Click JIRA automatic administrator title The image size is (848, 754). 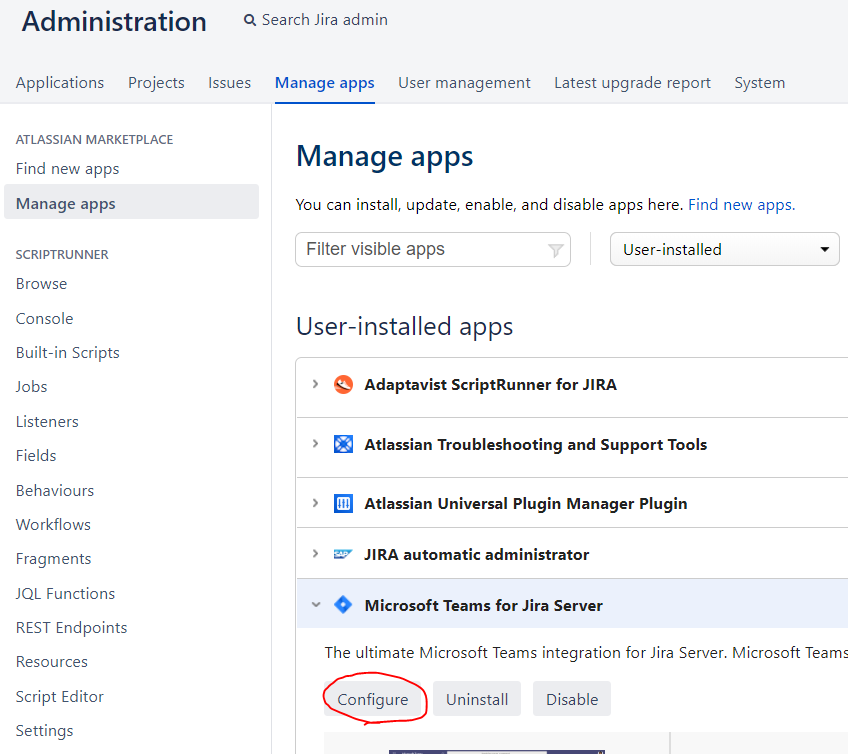tap(476, 554)
